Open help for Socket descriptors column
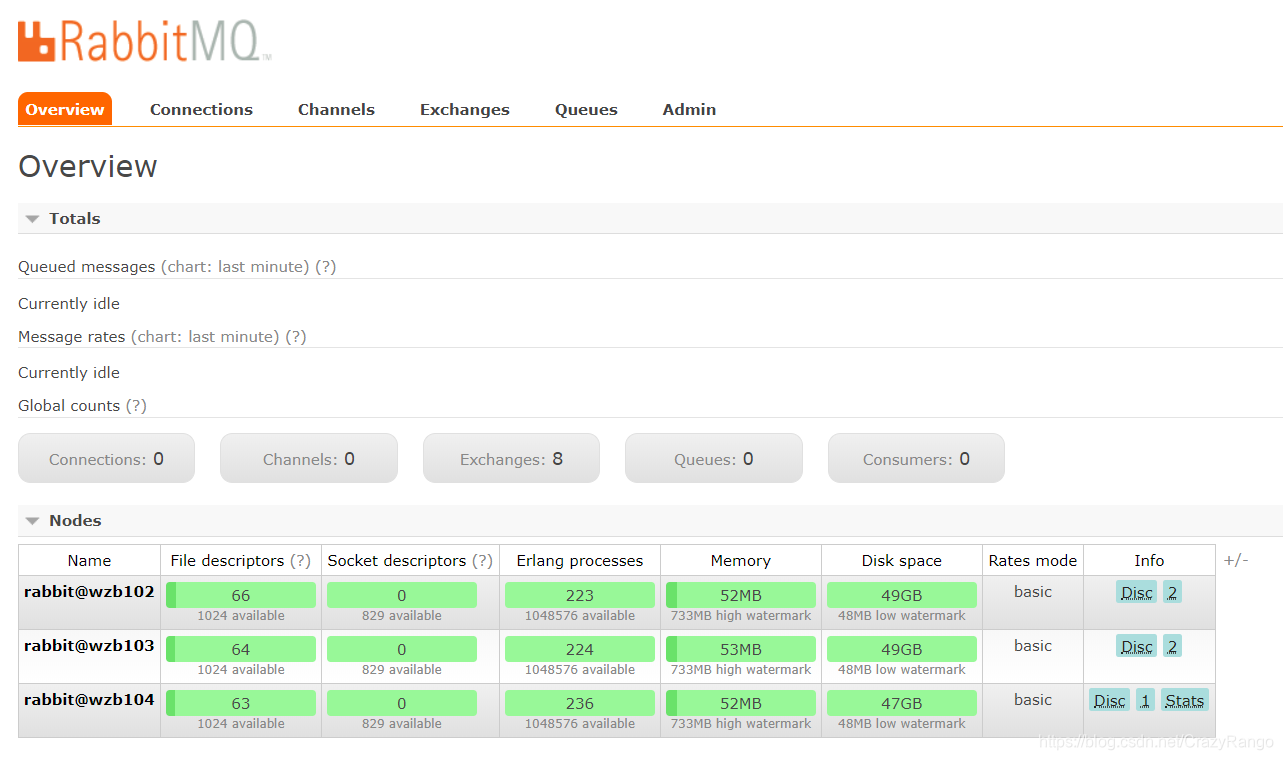The width and height of the screenshot is (1283, 760). click(x=482, y=561)
